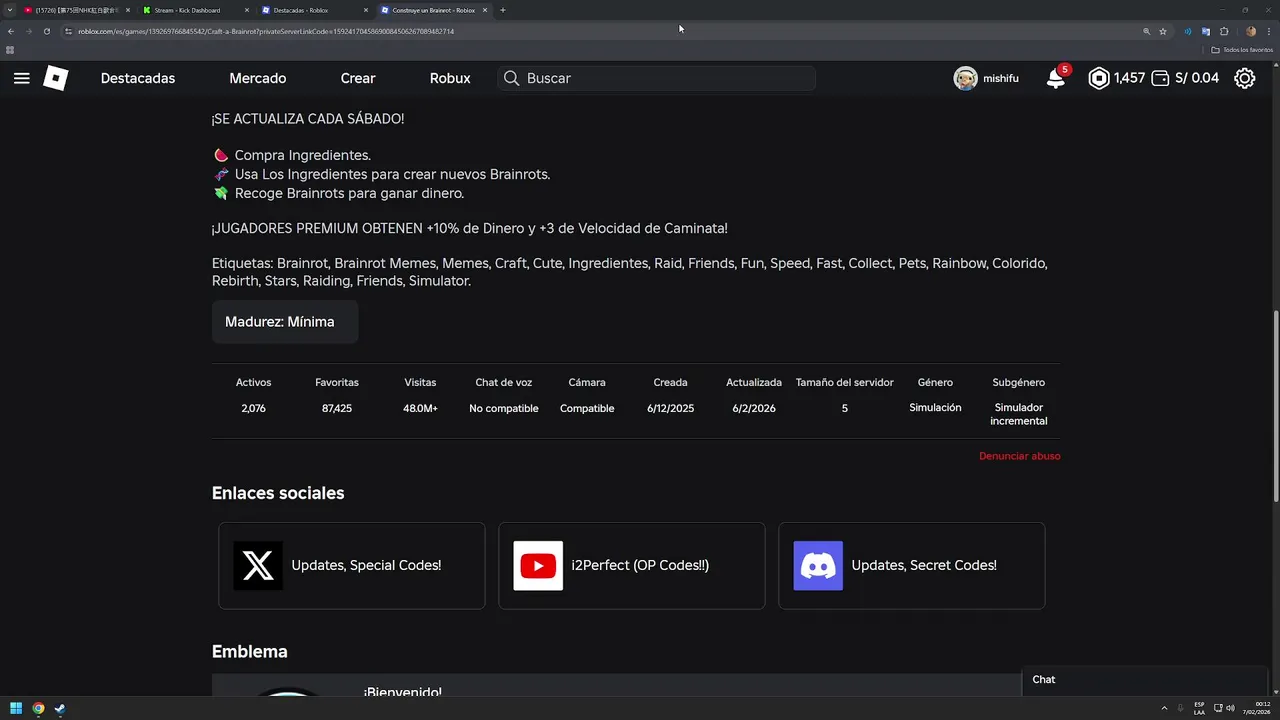Open the 1,457 Robux balance
Image resolution: width=1280 pixels, height=720 pixels.
(x=1130, y=78)
